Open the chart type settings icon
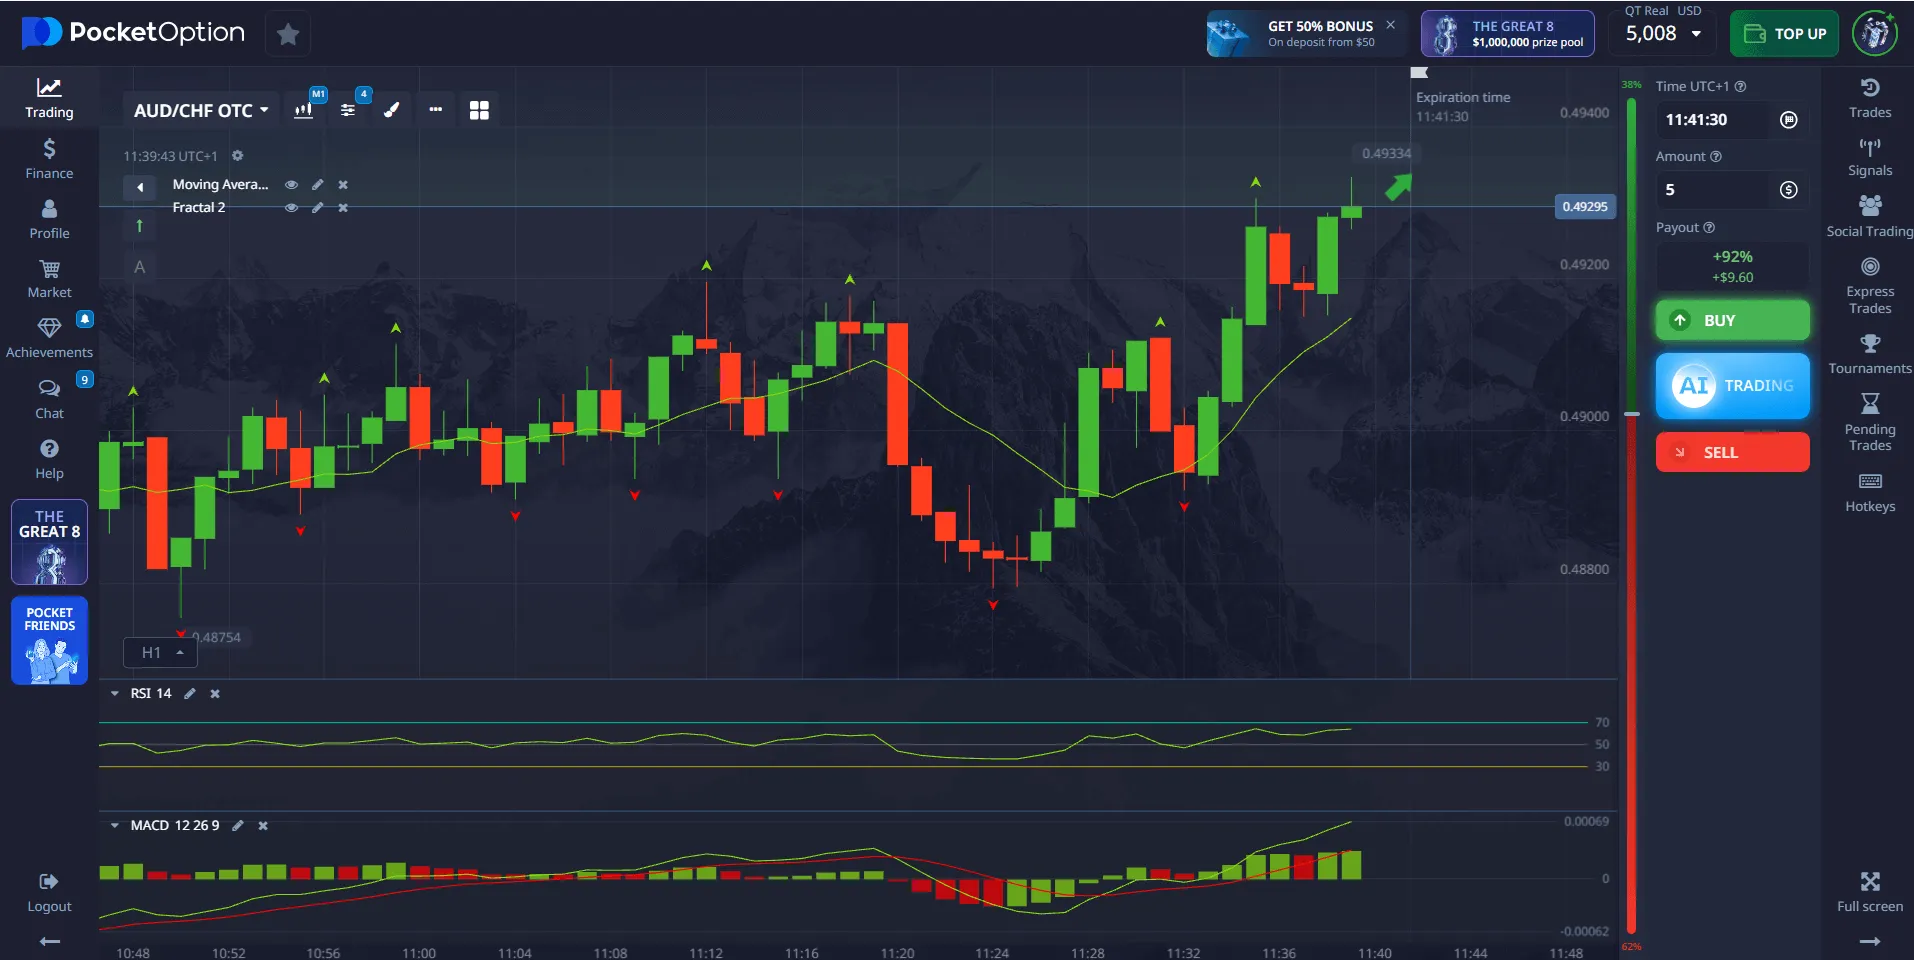Viewport: 1914px width, 960px height. 304,110
